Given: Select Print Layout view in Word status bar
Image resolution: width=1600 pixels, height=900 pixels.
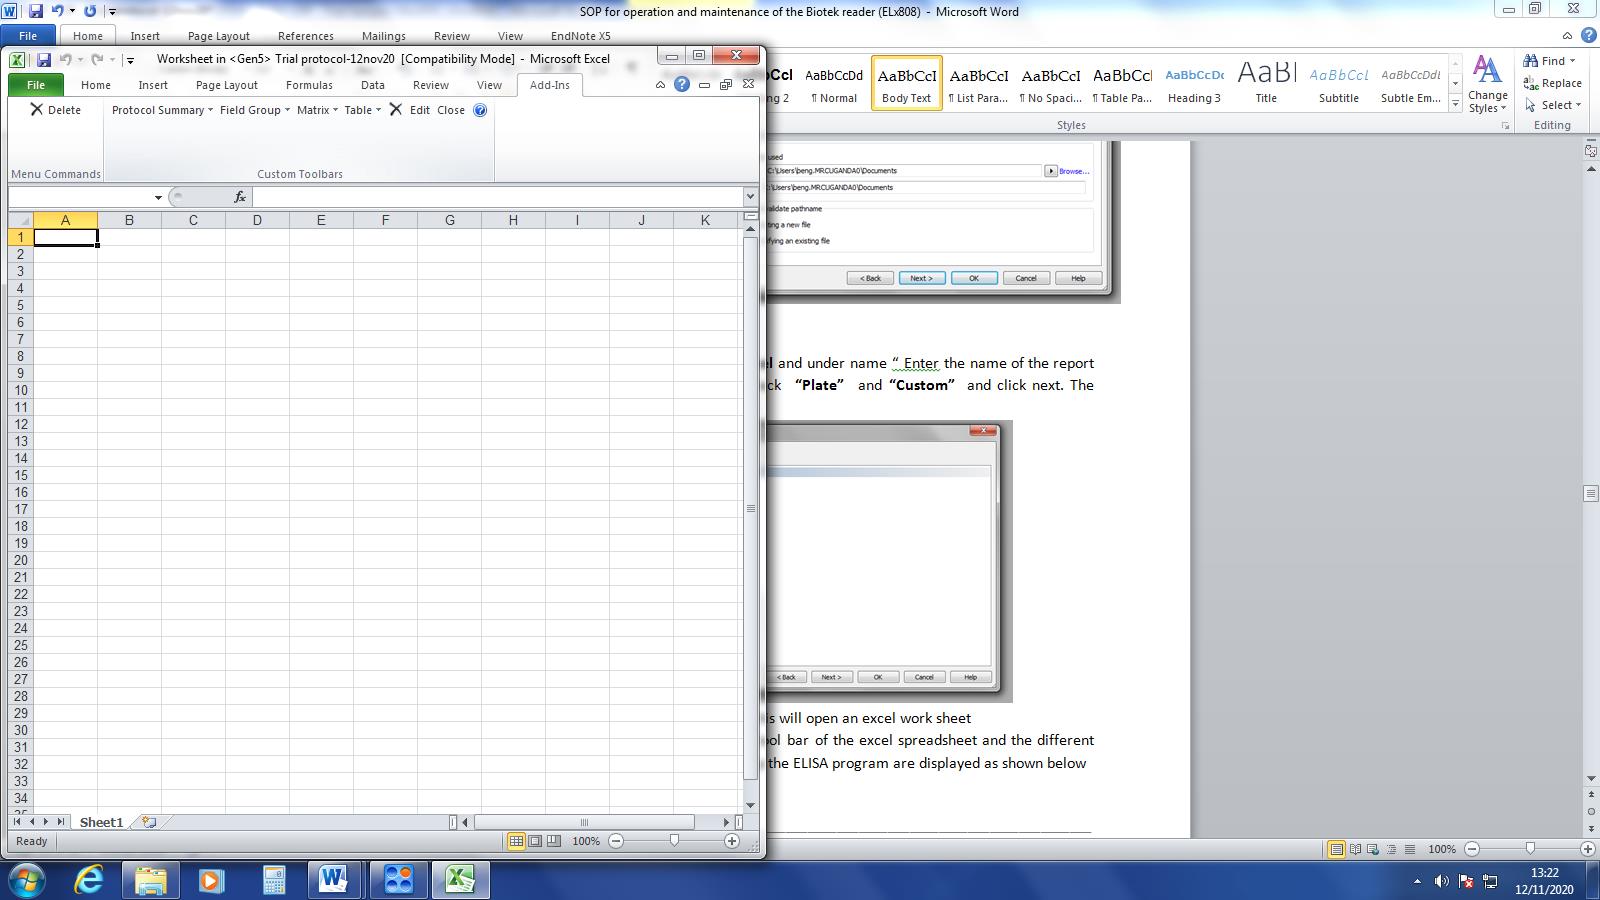Looking at the screenshot, I should pyautogui.click(x=1336, y=849).
